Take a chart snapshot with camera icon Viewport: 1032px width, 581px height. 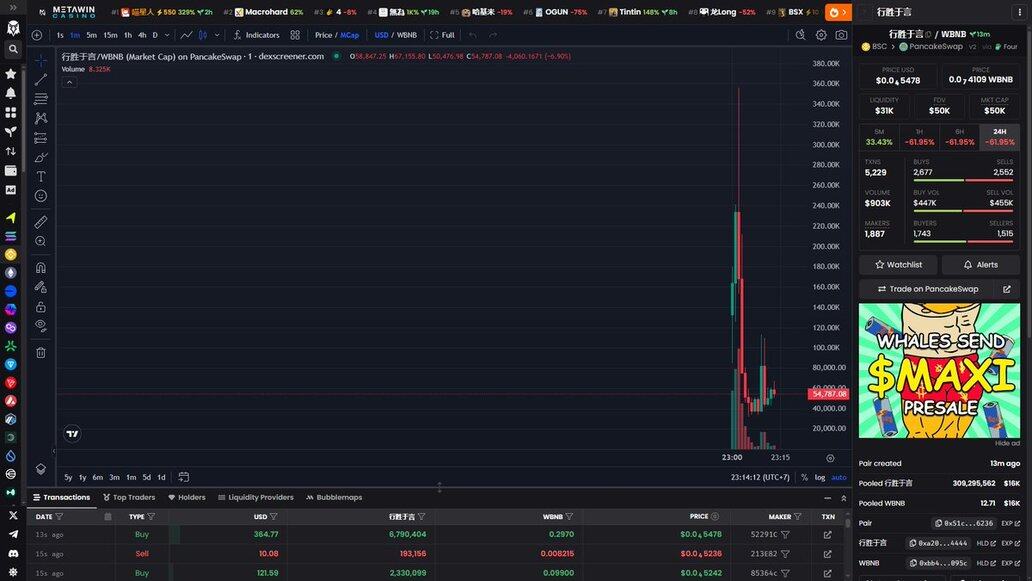pos(841,35)
